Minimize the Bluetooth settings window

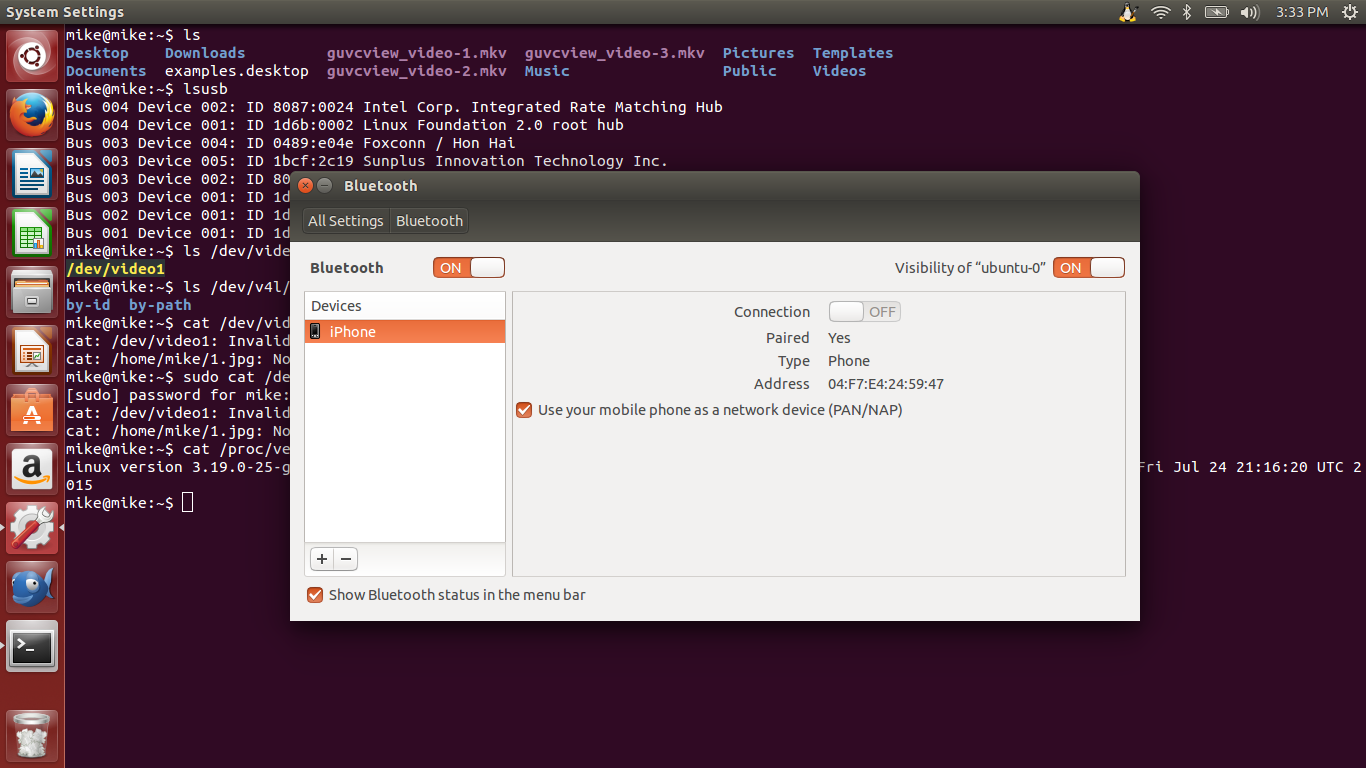pos(325,186)
